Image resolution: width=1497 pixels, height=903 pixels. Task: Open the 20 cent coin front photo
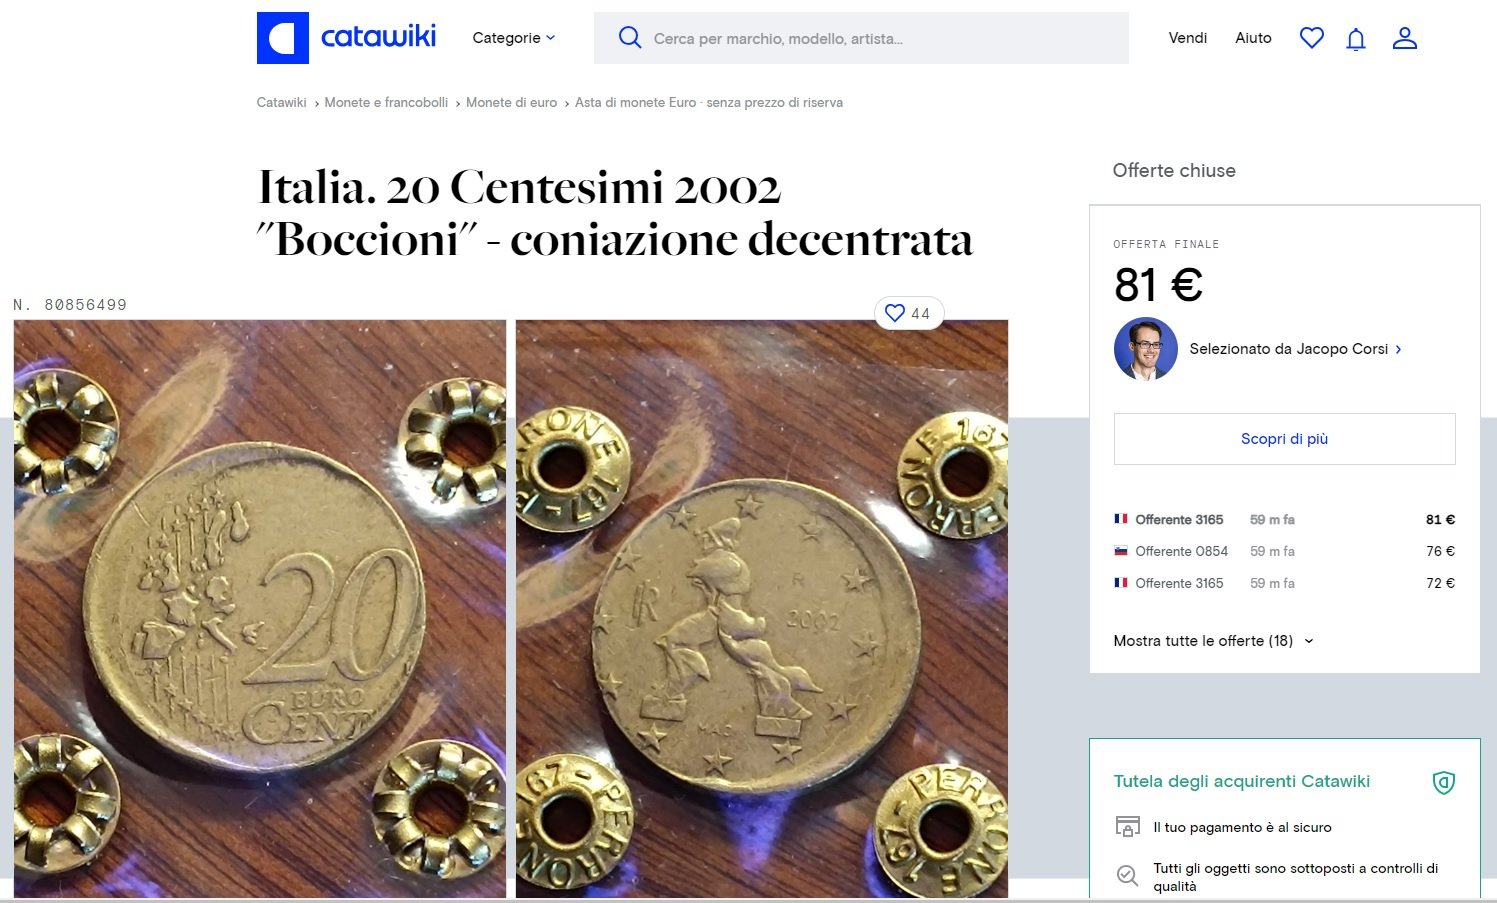pos(260,608)
